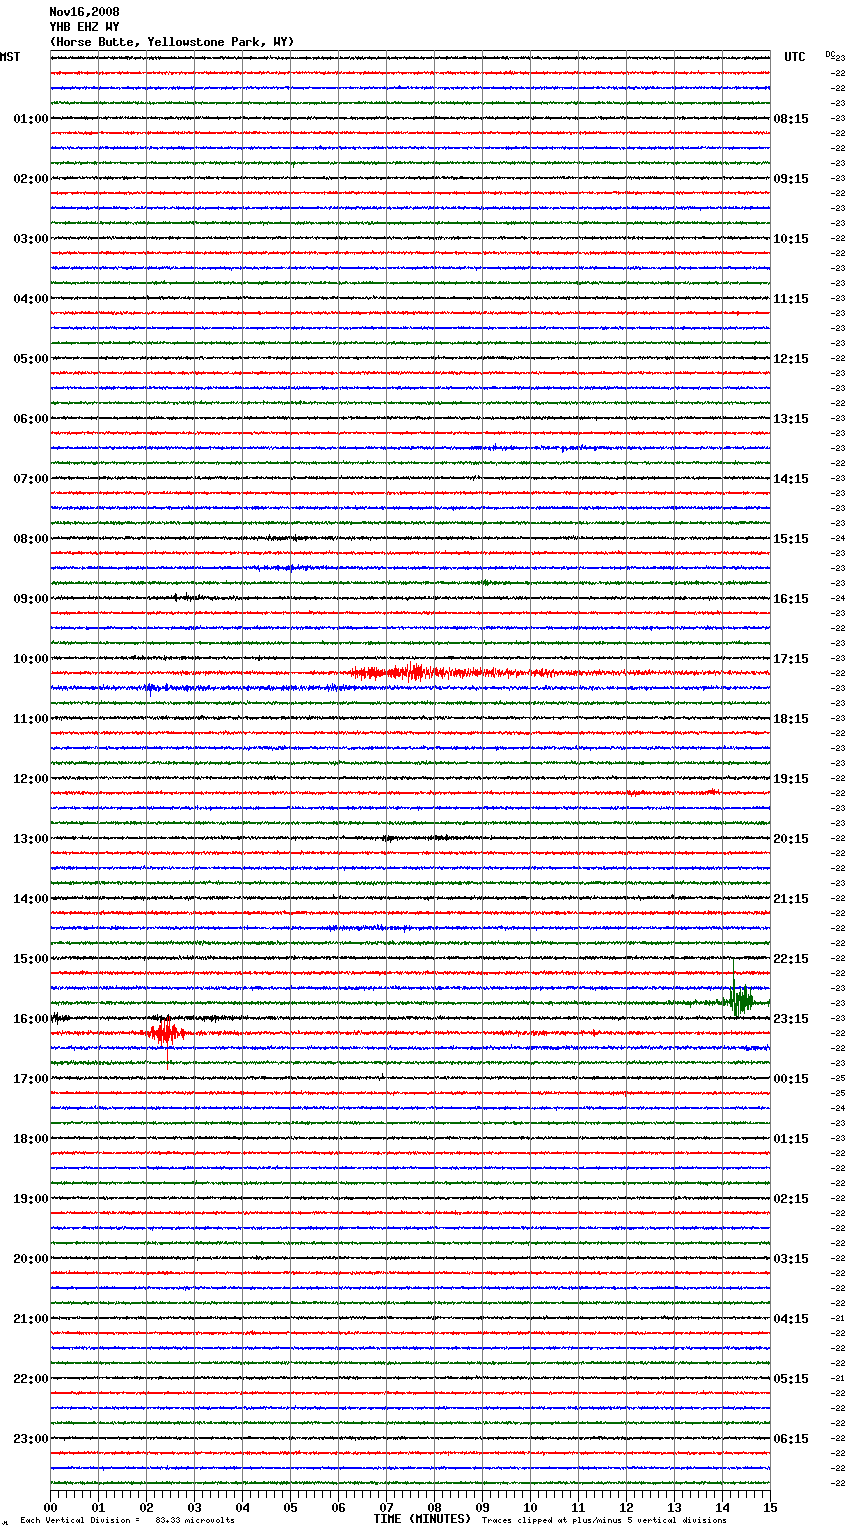Image resolution: width=850 pixels, height=1534 pixels.
Task: Click the 'UTC' column header
Action: click(x=794, y=57)
